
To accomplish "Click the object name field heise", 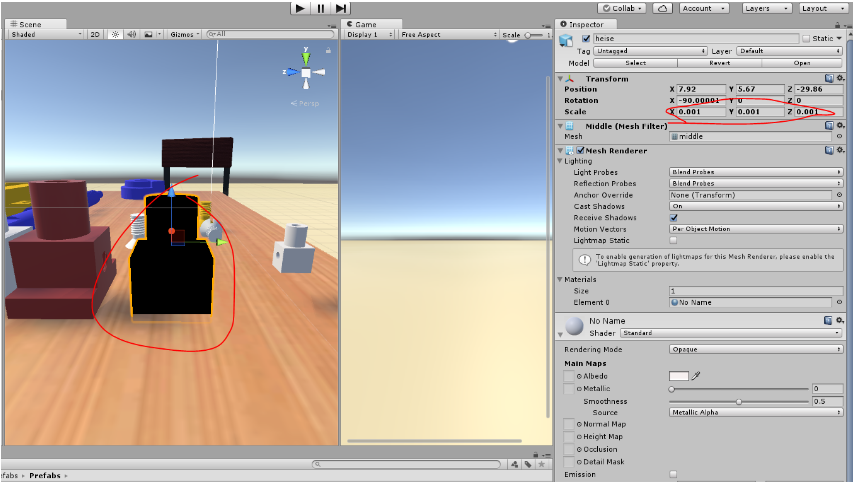I will point(696,39).
